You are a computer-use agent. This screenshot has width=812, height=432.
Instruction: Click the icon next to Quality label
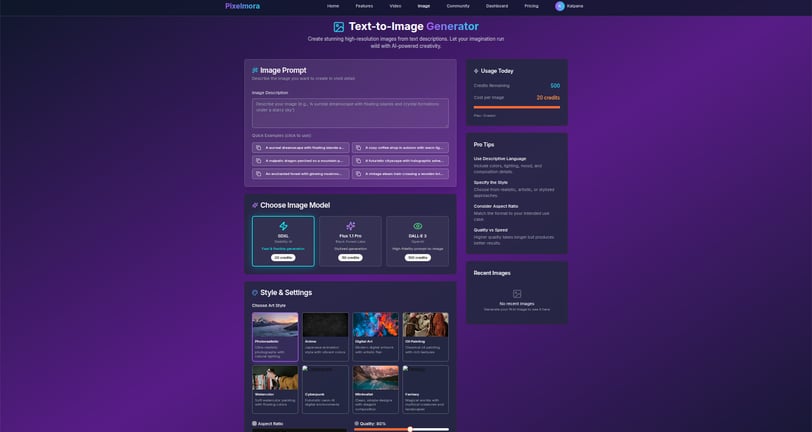click(x=357, y=424)
